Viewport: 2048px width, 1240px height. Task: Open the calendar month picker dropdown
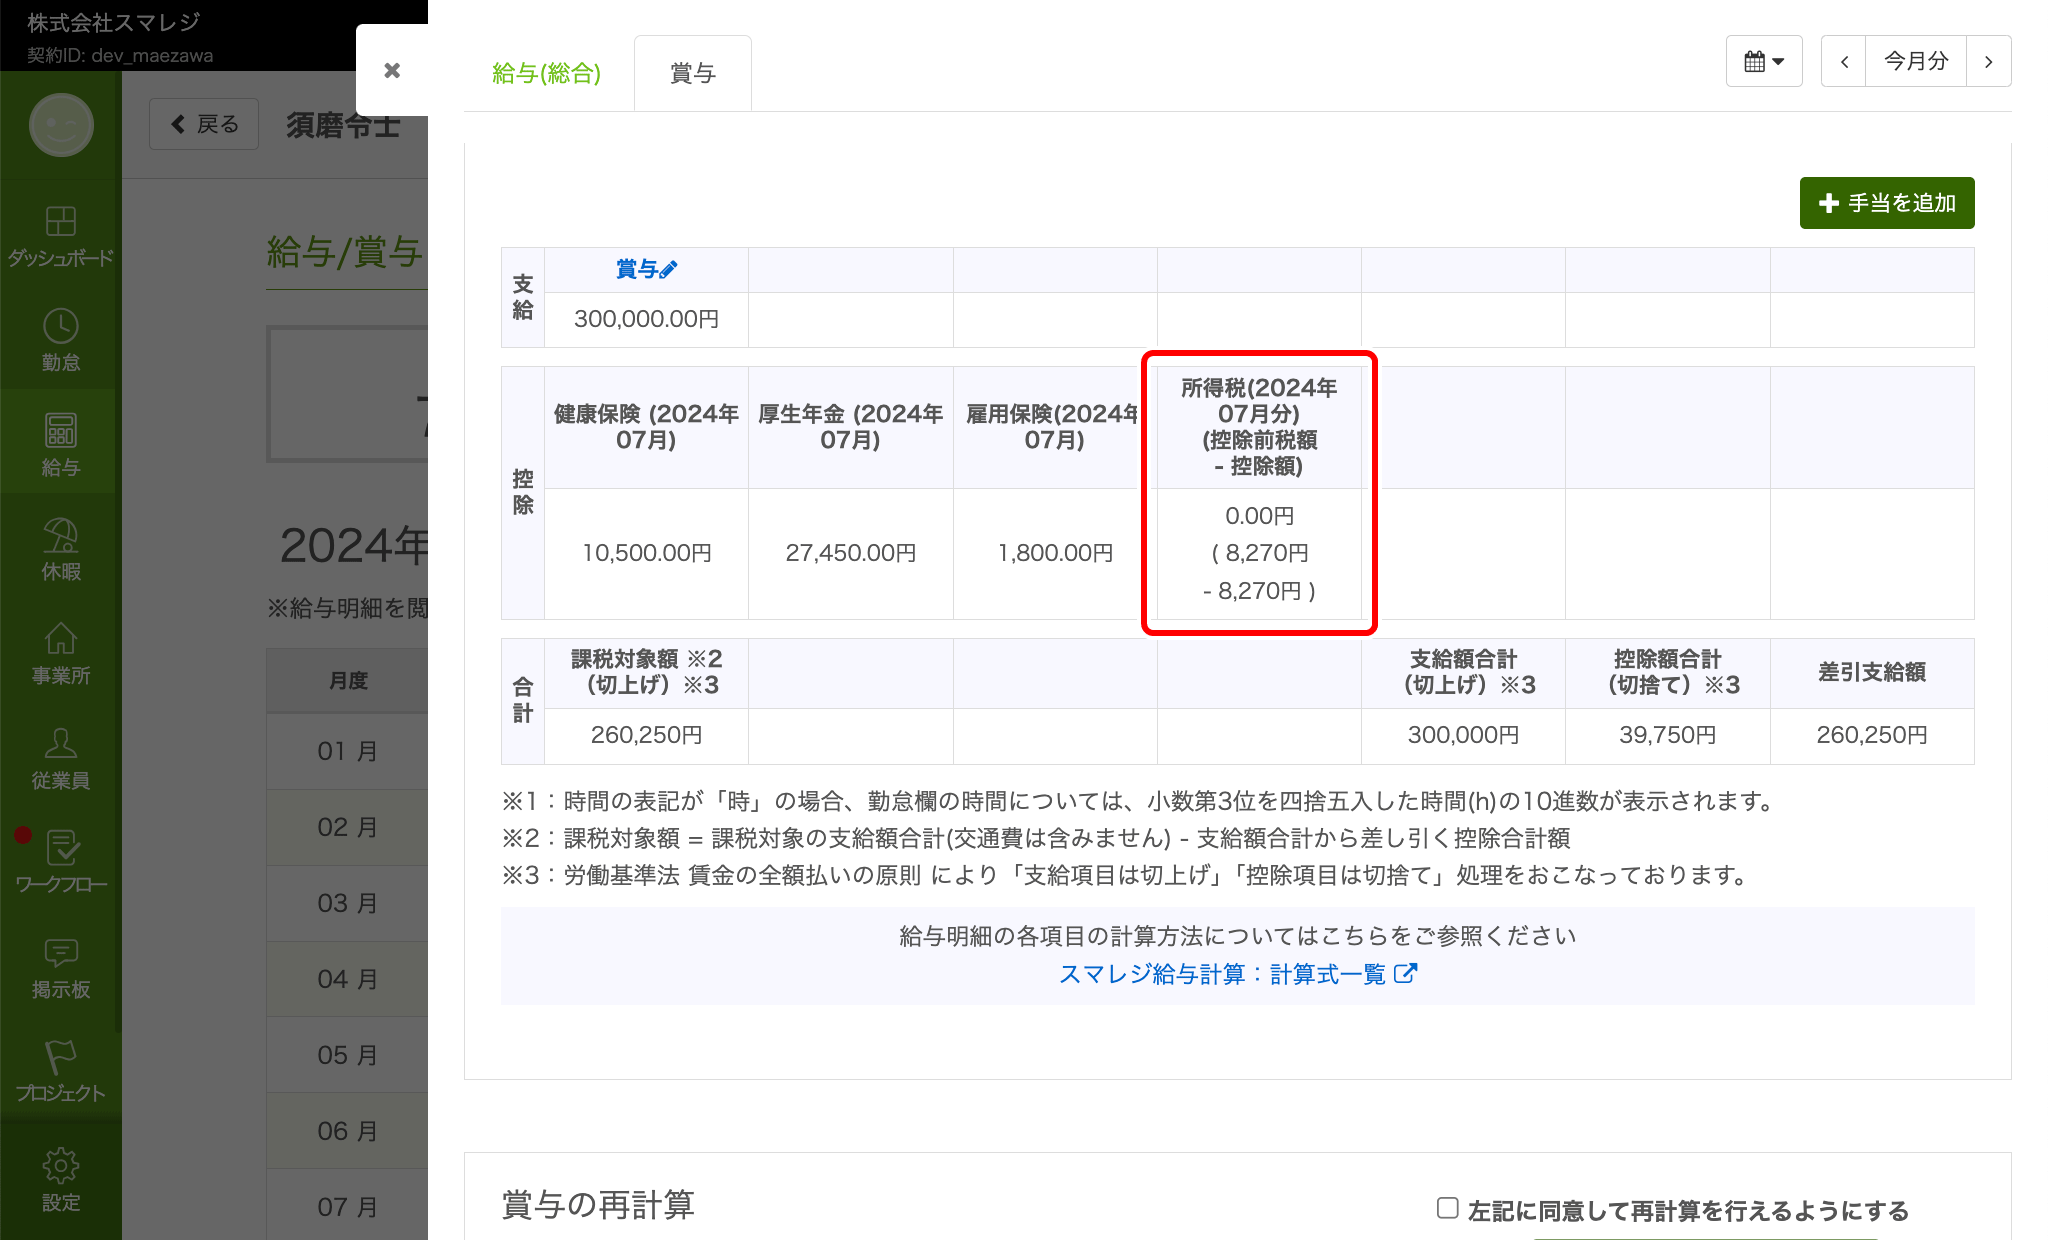(1764, 61)
